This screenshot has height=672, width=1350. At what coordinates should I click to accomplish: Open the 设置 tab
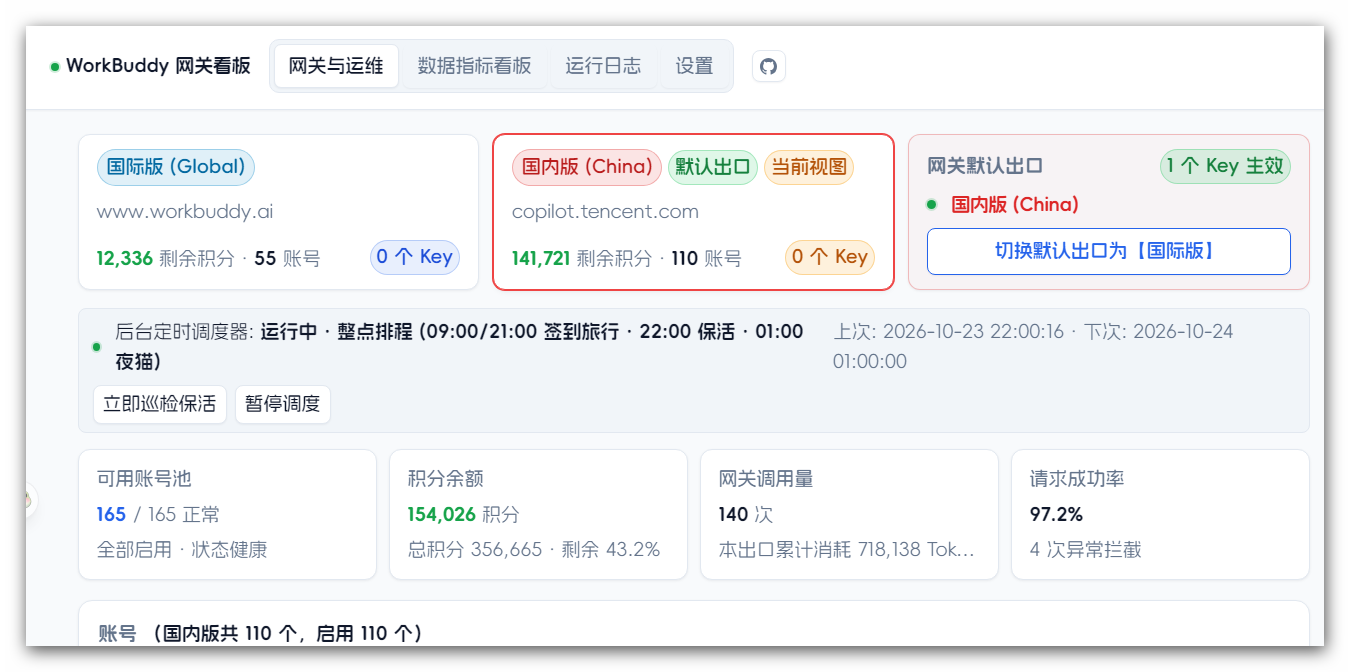(x=694, y=66)
